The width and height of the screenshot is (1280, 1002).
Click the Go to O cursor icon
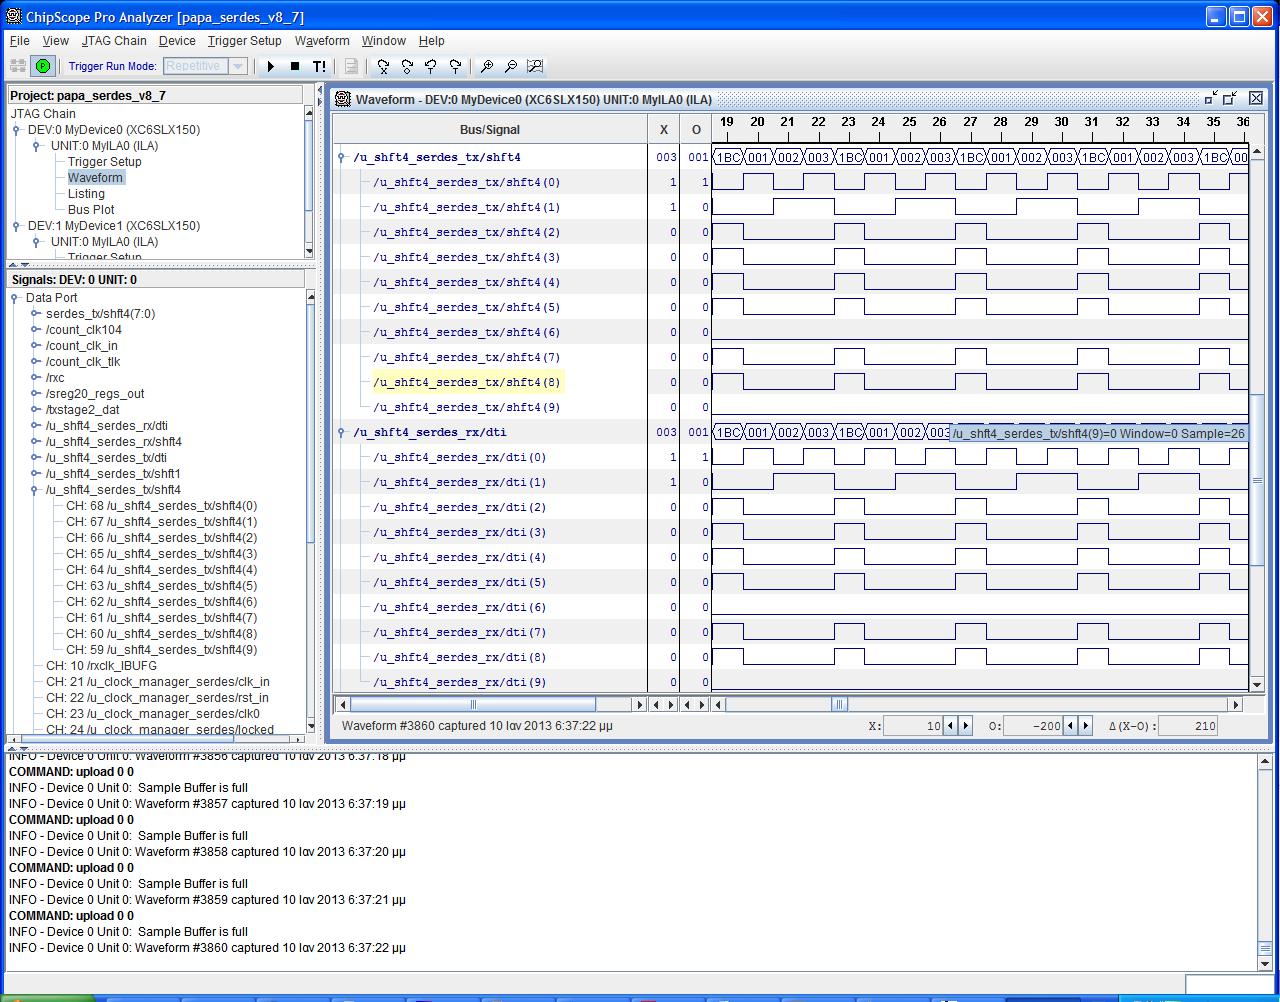pos(407,66)
